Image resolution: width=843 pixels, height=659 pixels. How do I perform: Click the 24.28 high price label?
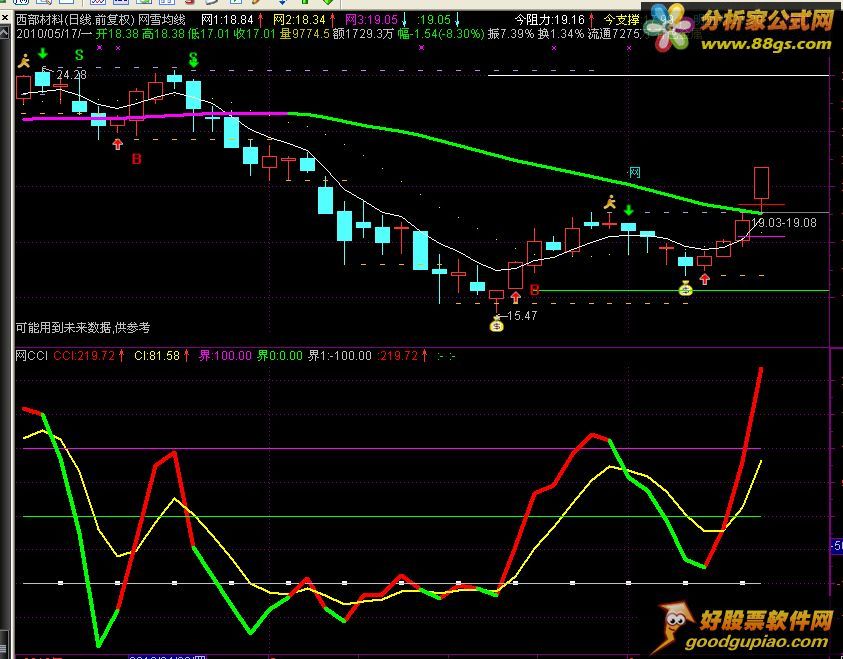click(71, 74)
